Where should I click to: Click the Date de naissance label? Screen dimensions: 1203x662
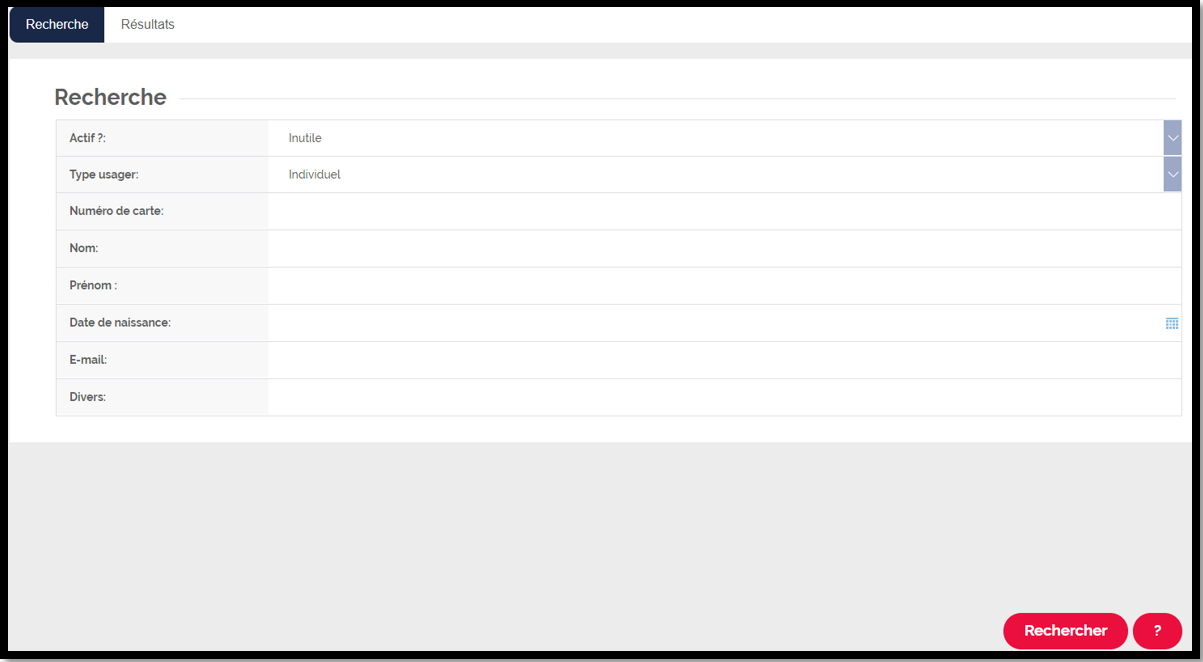[120, 323]
